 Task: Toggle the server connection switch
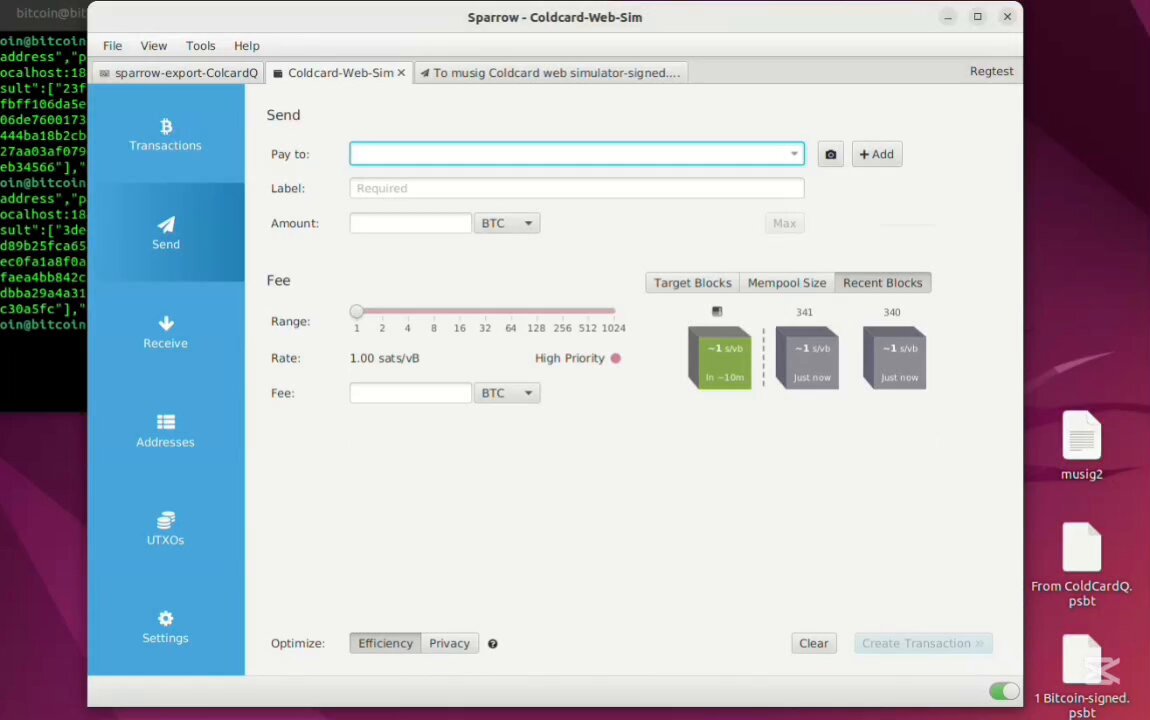point(1003,691)
